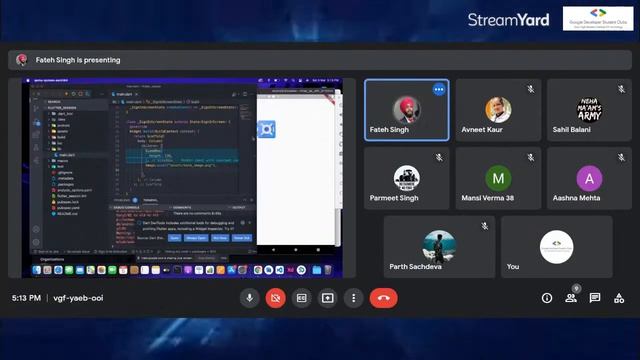
Task: Open pubspec.lock in VS Code explorer
Action: click(67, 202)
